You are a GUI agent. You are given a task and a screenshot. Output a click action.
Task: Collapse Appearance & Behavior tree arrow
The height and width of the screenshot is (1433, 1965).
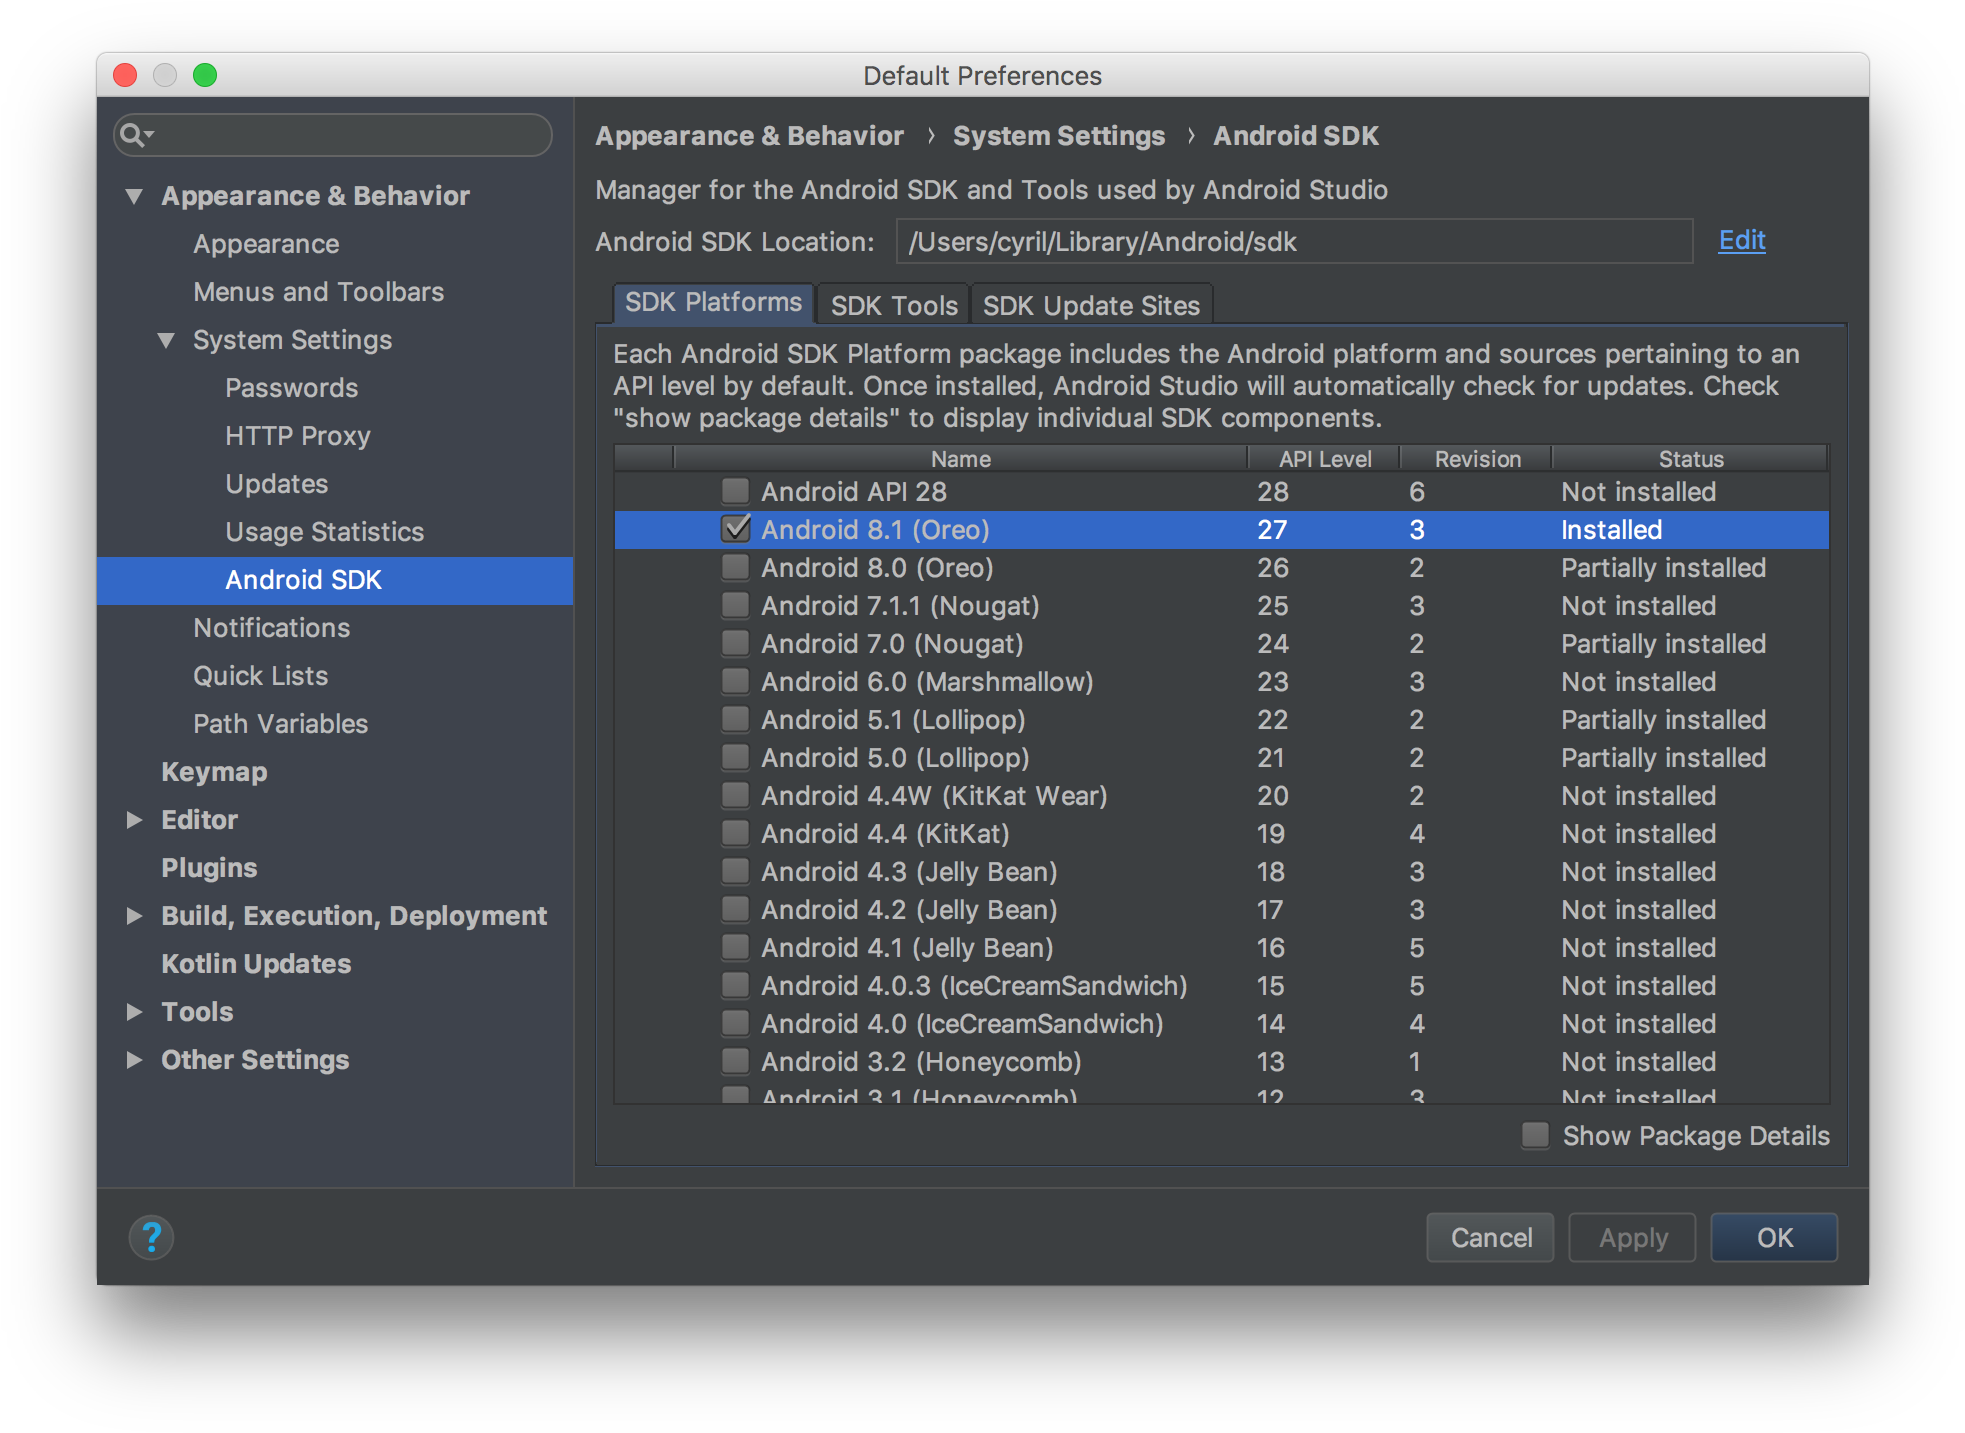pos(134,196)
